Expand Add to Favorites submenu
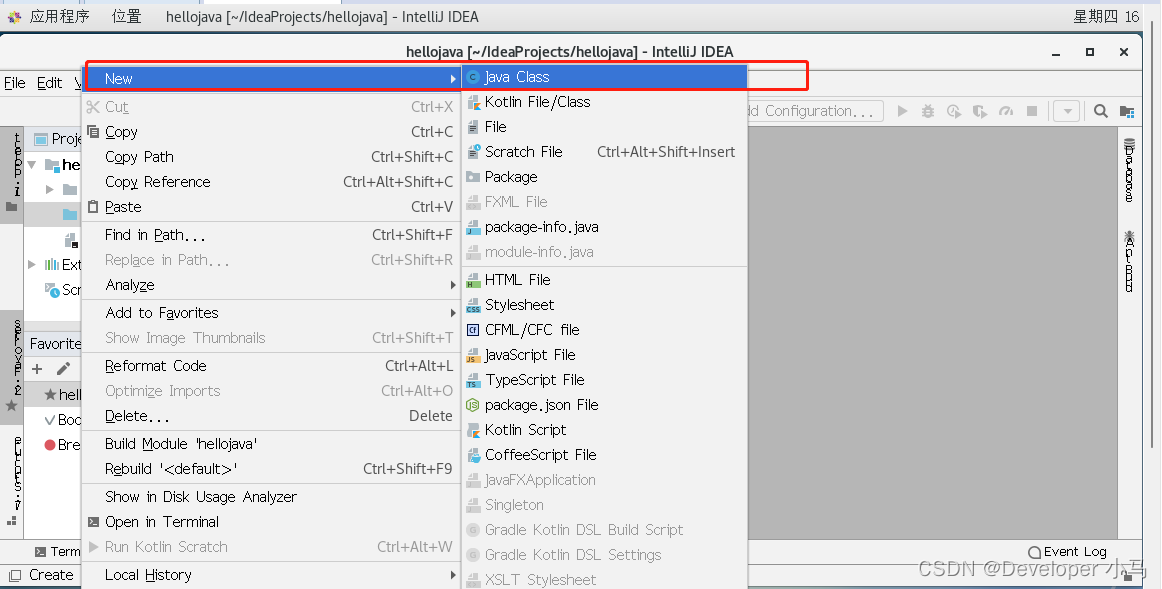 271,313
